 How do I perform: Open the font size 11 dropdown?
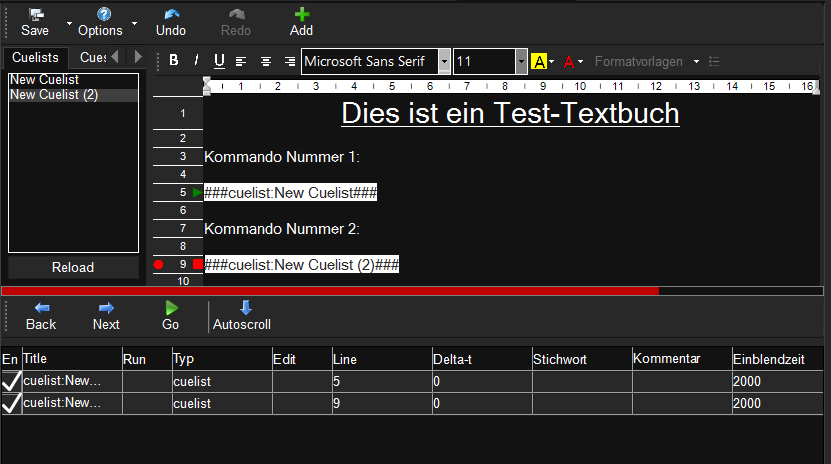tap(521, 62)
